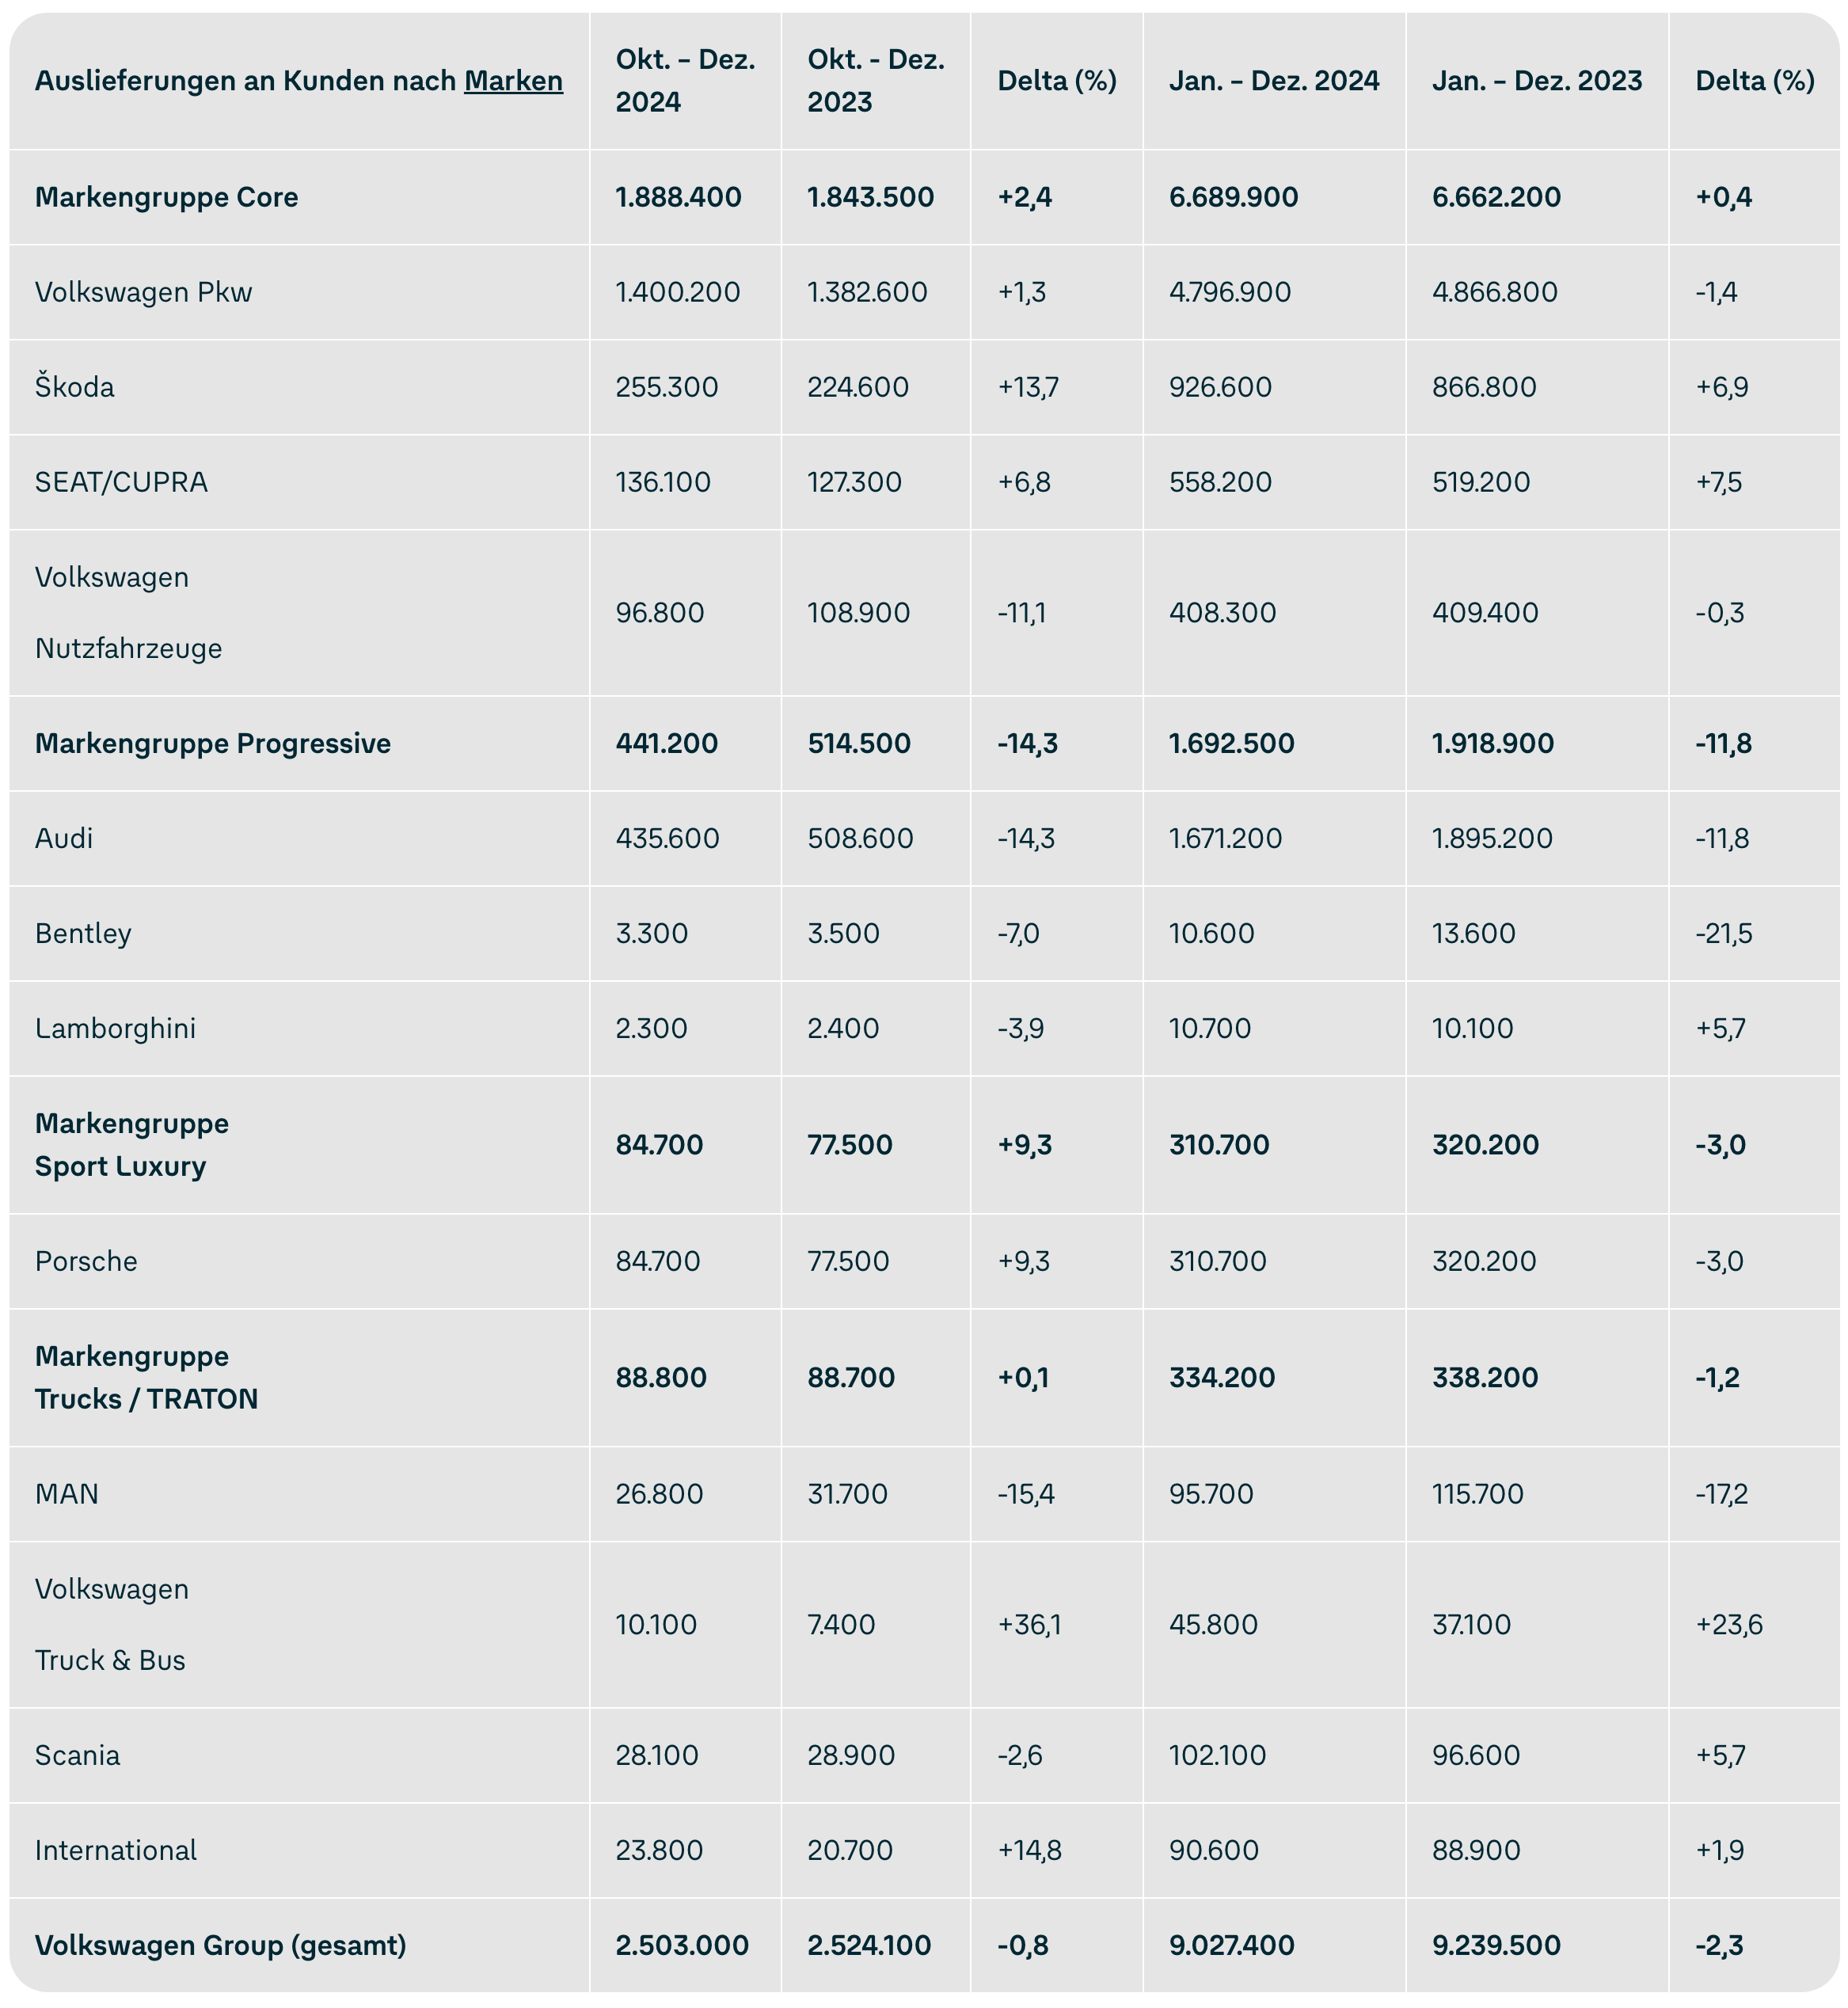1848x2008 pixels.
Task: Click the Markengruppe Trucks / TRATON label
Action: click(x=146, y=1377)
